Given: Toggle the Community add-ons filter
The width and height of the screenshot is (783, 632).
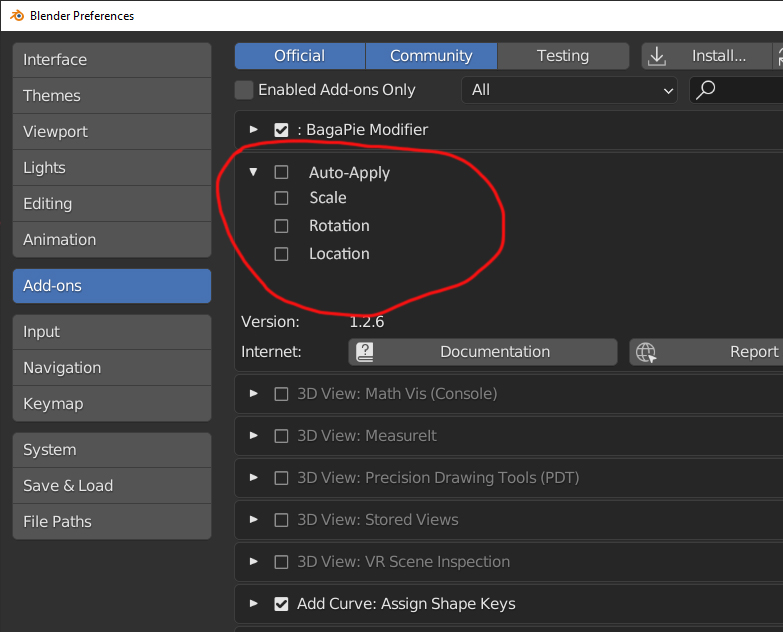Looking at the screenshot, I should (431, 56).
